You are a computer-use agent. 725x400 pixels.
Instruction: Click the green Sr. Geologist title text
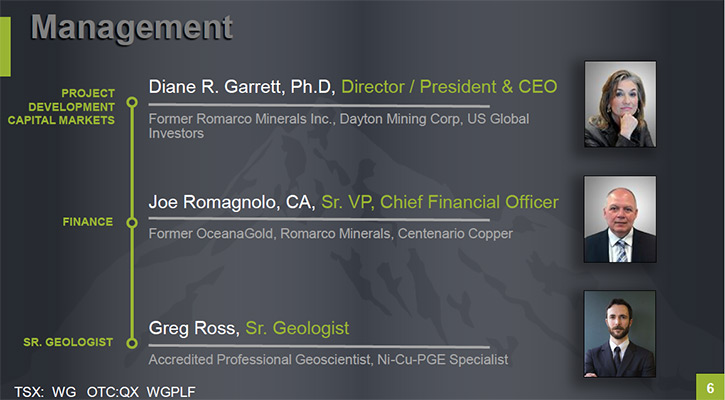[297, 328]
